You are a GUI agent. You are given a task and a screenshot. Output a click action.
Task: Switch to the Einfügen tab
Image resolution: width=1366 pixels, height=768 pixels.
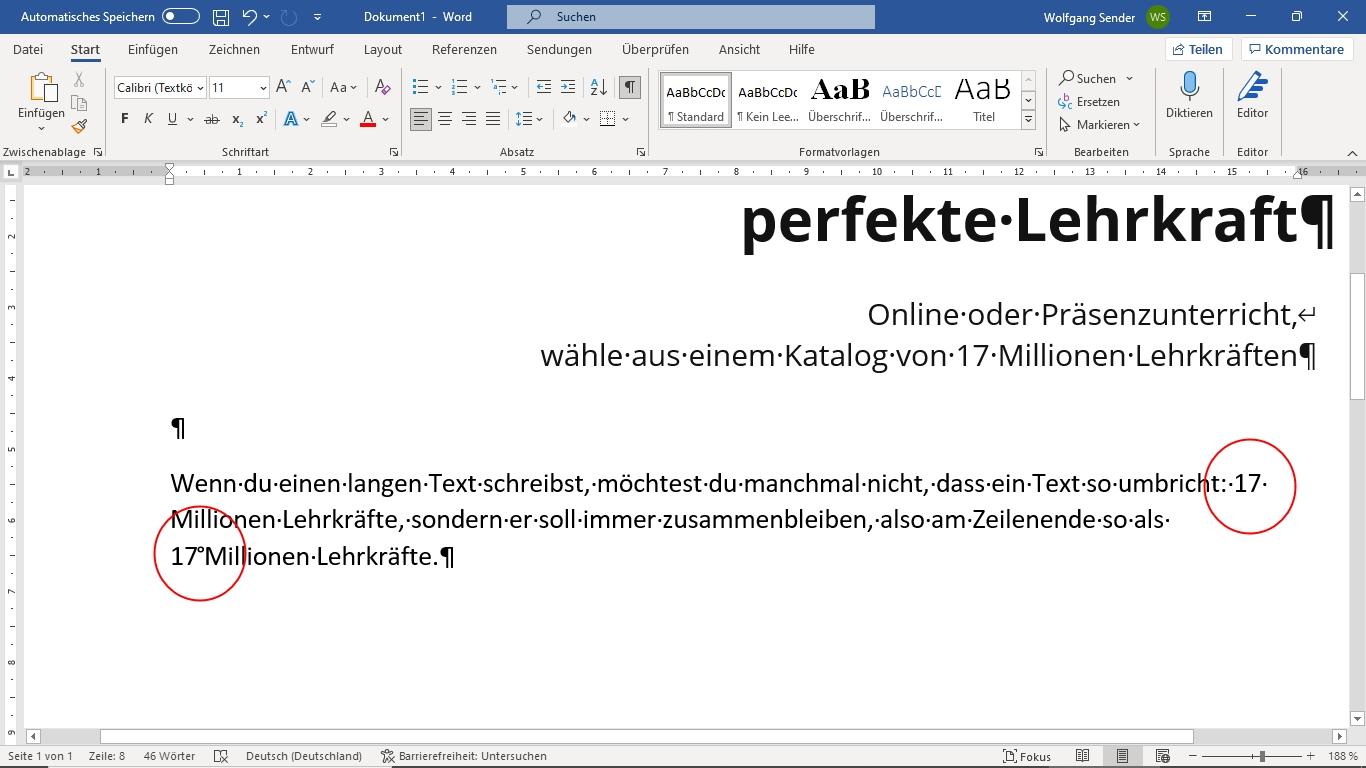(153, 49)
